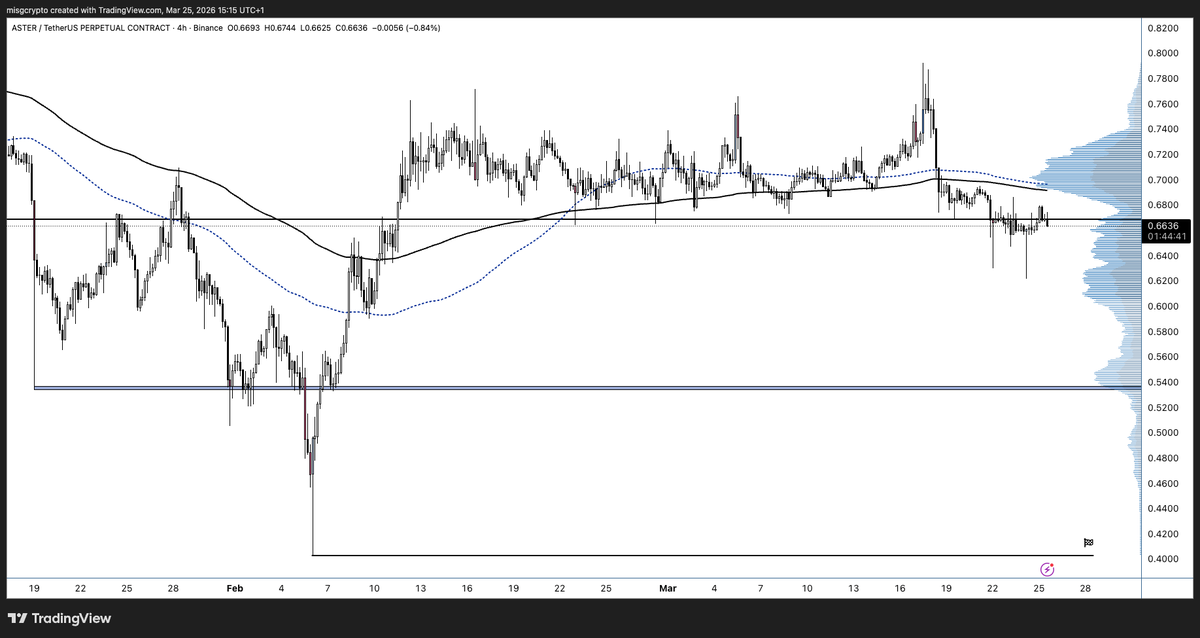Select the horizontal line at the 0.40 low
Screen dimensions: 1200x638
[x=703, y=555]
